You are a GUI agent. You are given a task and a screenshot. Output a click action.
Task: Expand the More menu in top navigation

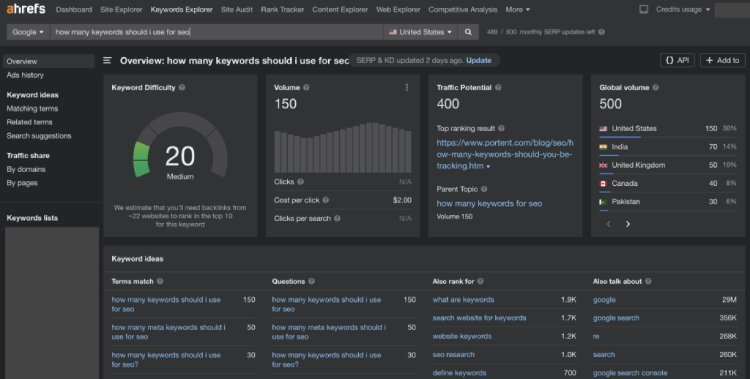click(518, 10)
